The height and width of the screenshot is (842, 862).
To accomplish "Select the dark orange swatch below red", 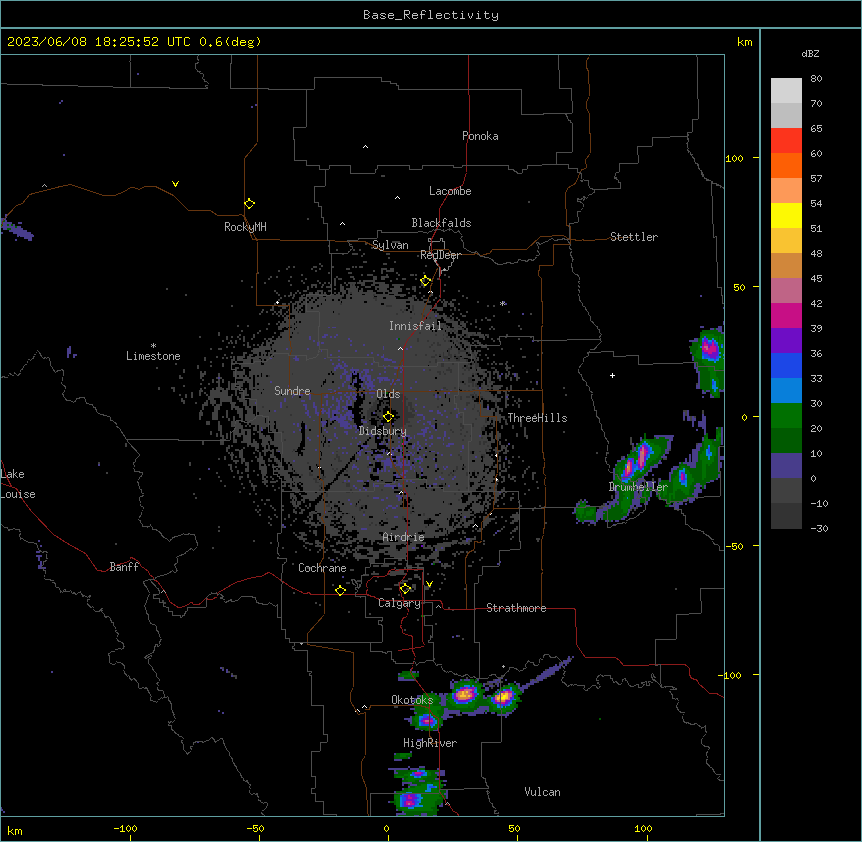I will tap(786, 165).
